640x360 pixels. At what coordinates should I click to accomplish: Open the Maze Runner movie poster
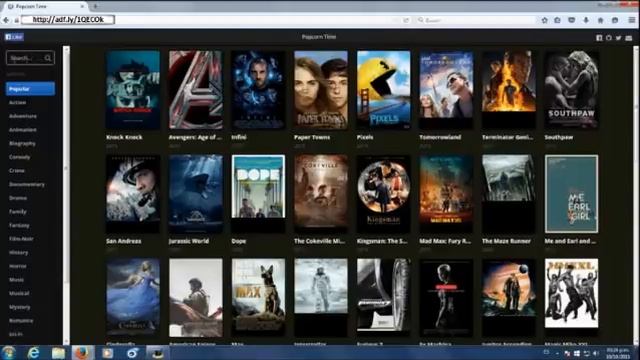(509, 193)
